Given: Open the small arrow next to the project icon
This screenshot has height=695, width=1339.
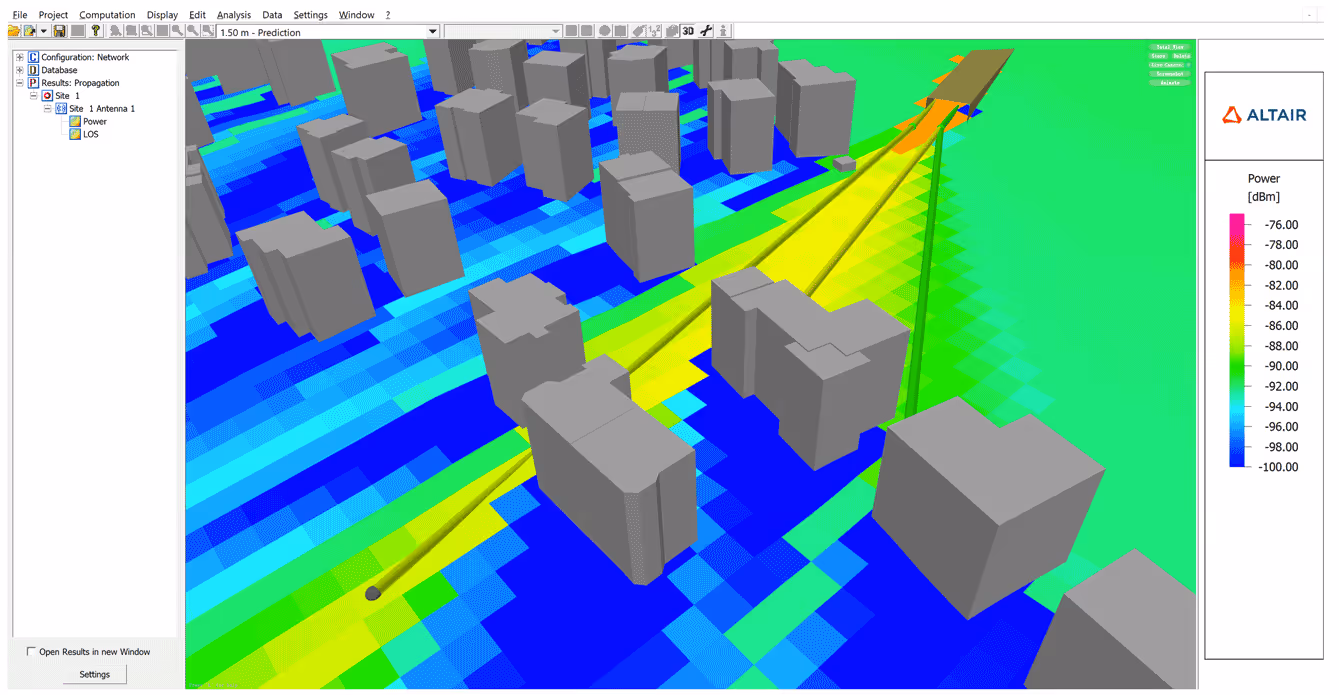Looking at the screenshot, I should 44,32.
